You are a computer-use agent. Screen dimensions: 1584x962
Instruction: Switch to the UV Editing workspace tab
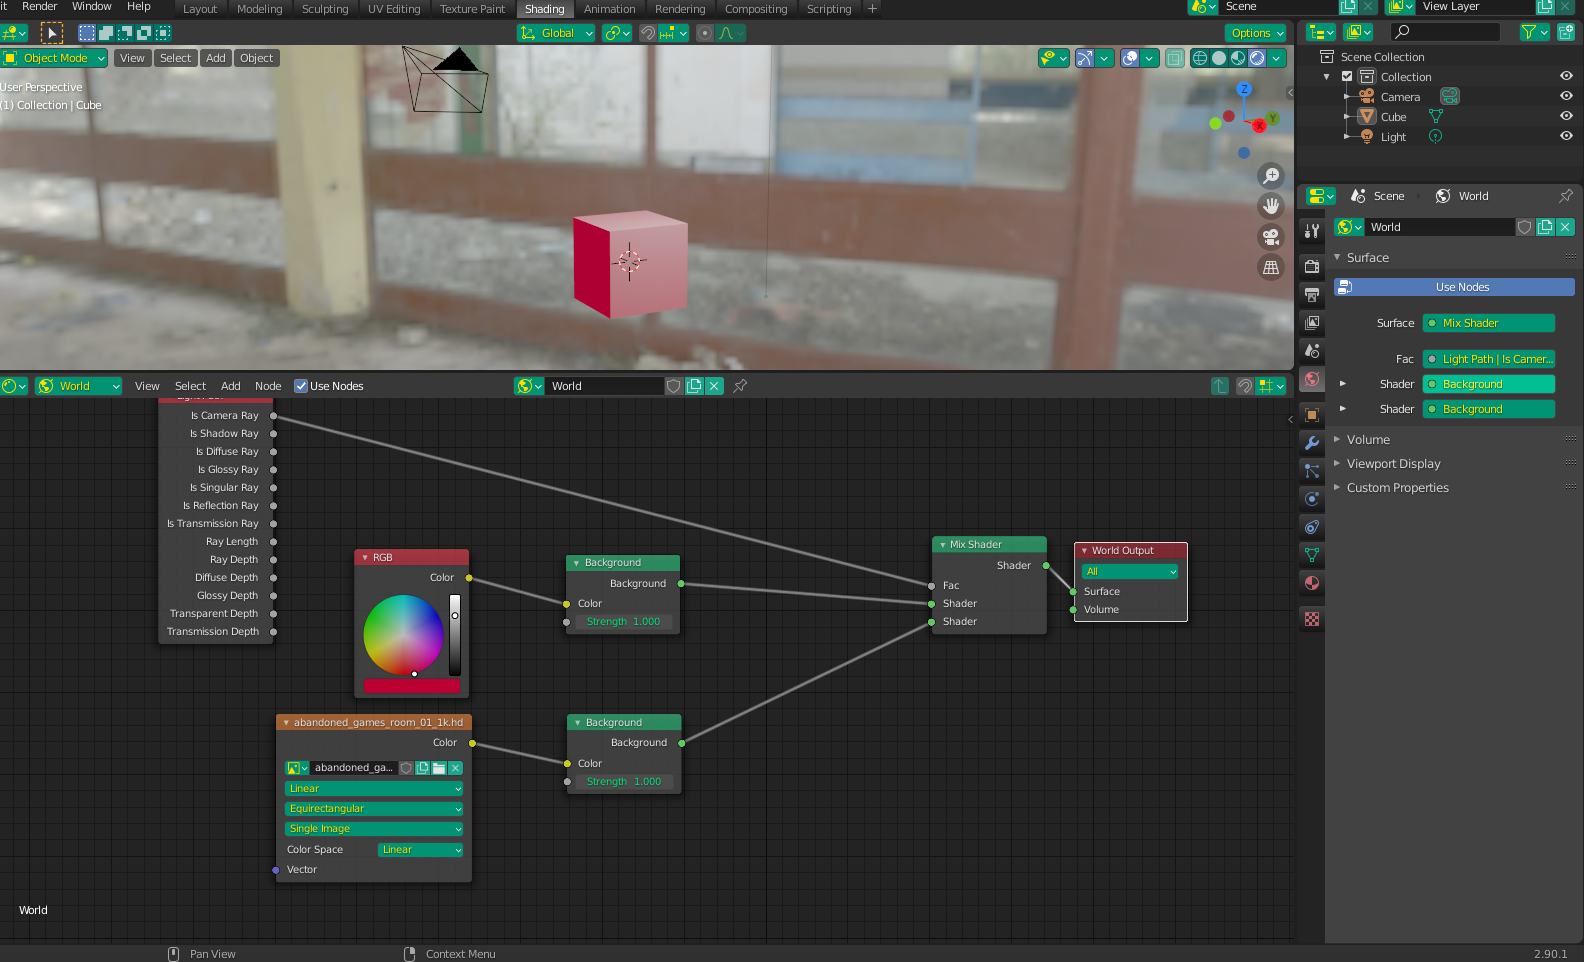(394, 9)
